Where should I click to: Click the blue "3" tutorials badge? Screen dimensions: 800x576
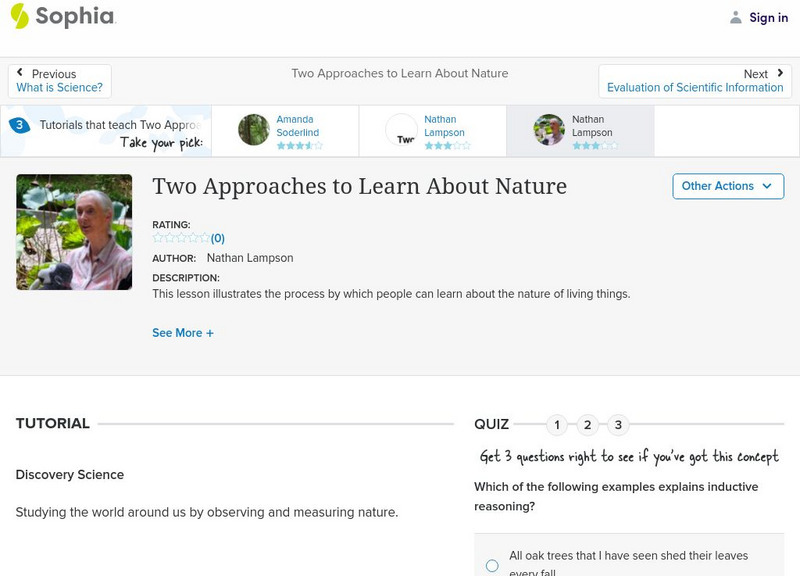(x=17, y=124)
